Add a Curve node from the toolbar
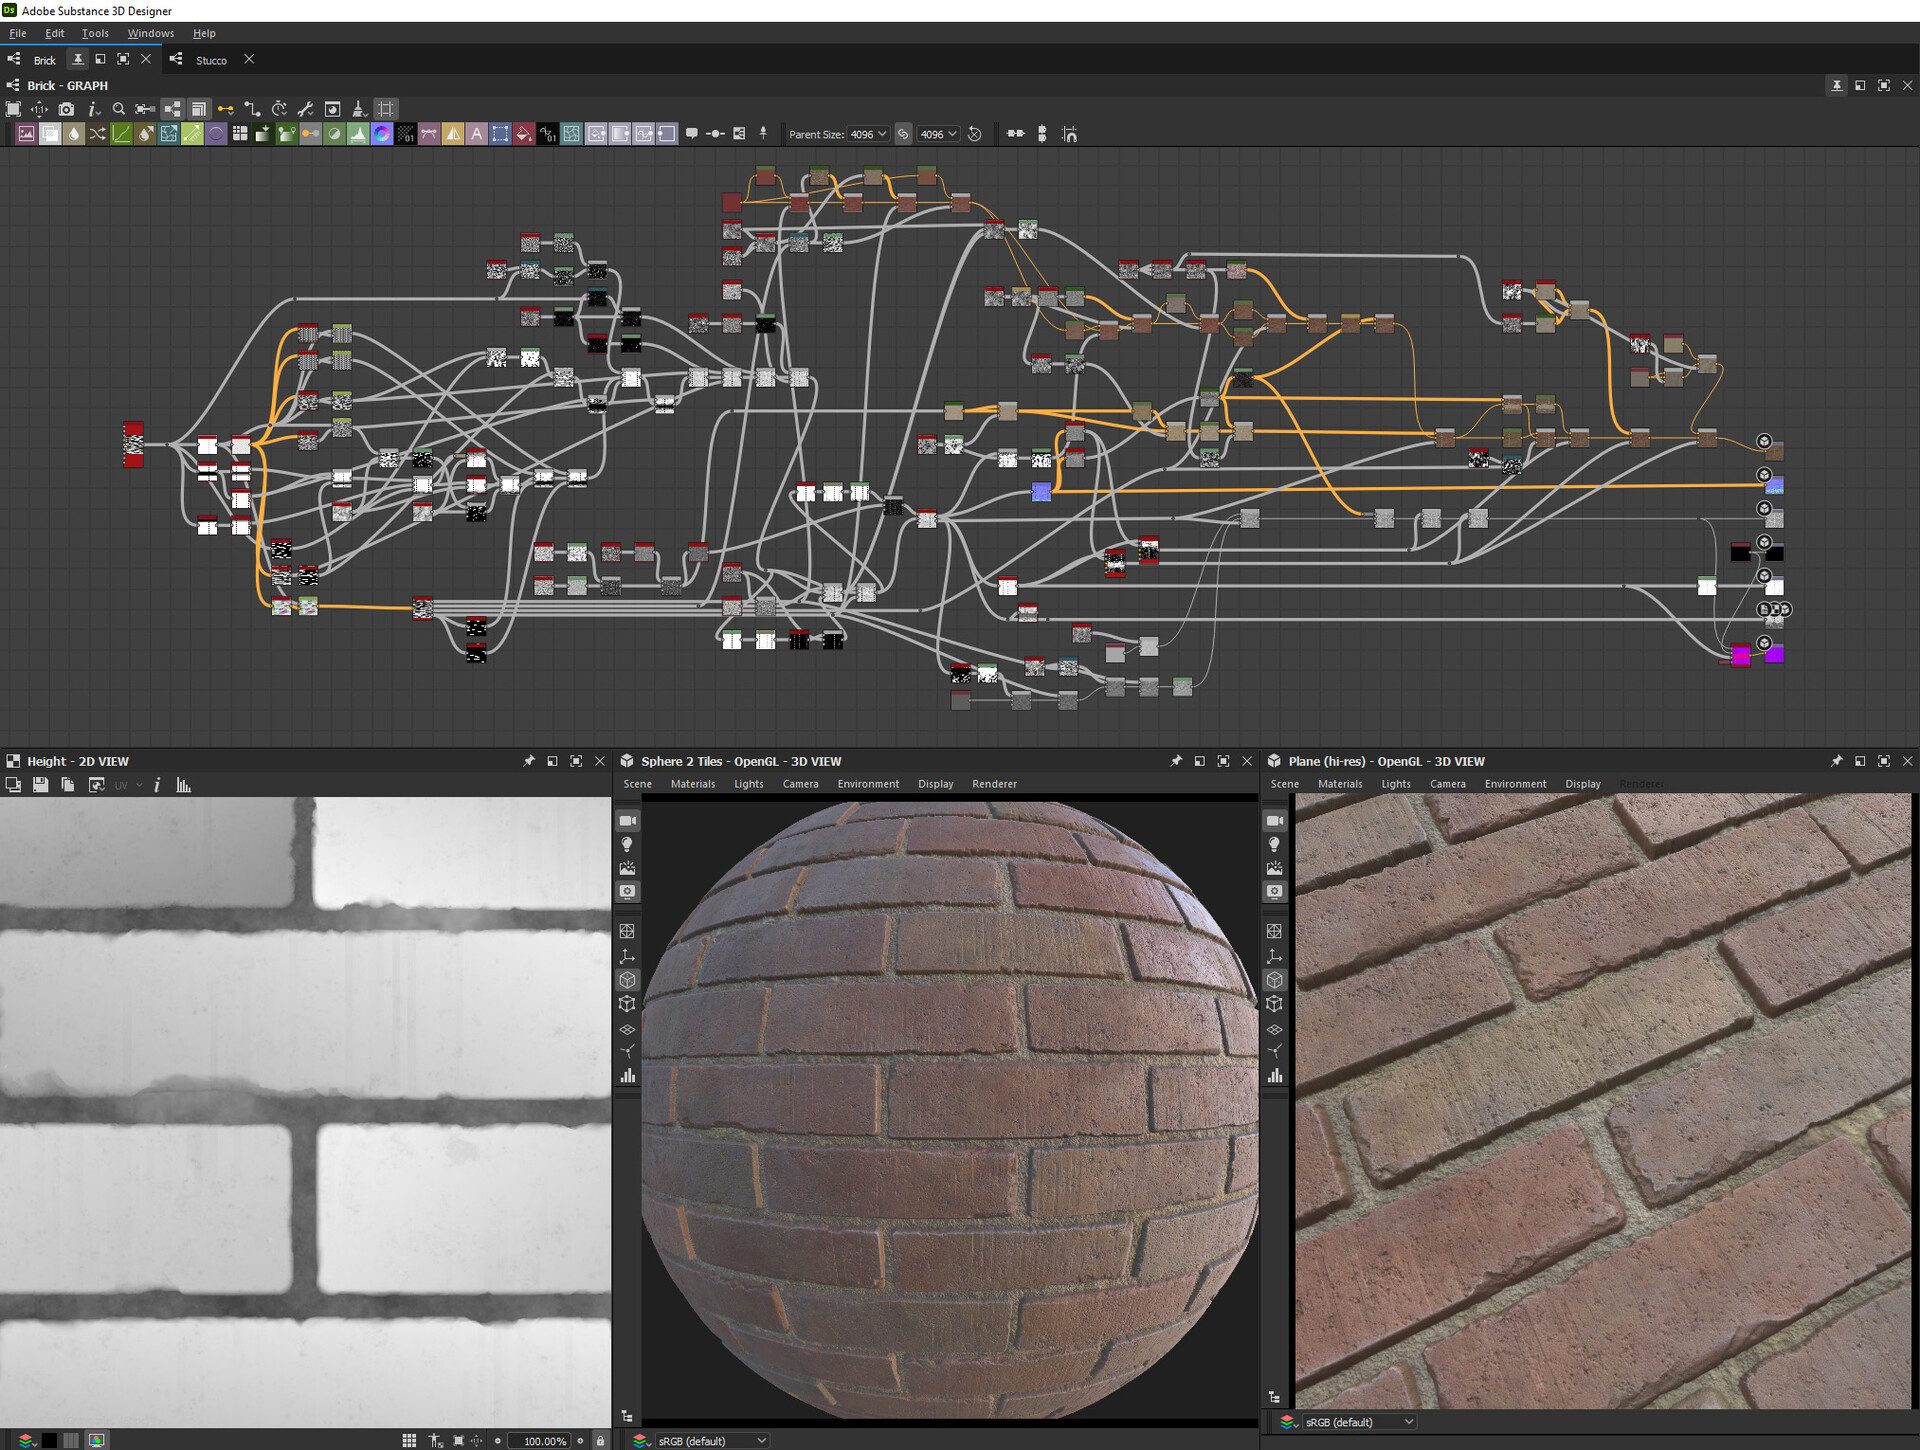 tap(121, 134)
